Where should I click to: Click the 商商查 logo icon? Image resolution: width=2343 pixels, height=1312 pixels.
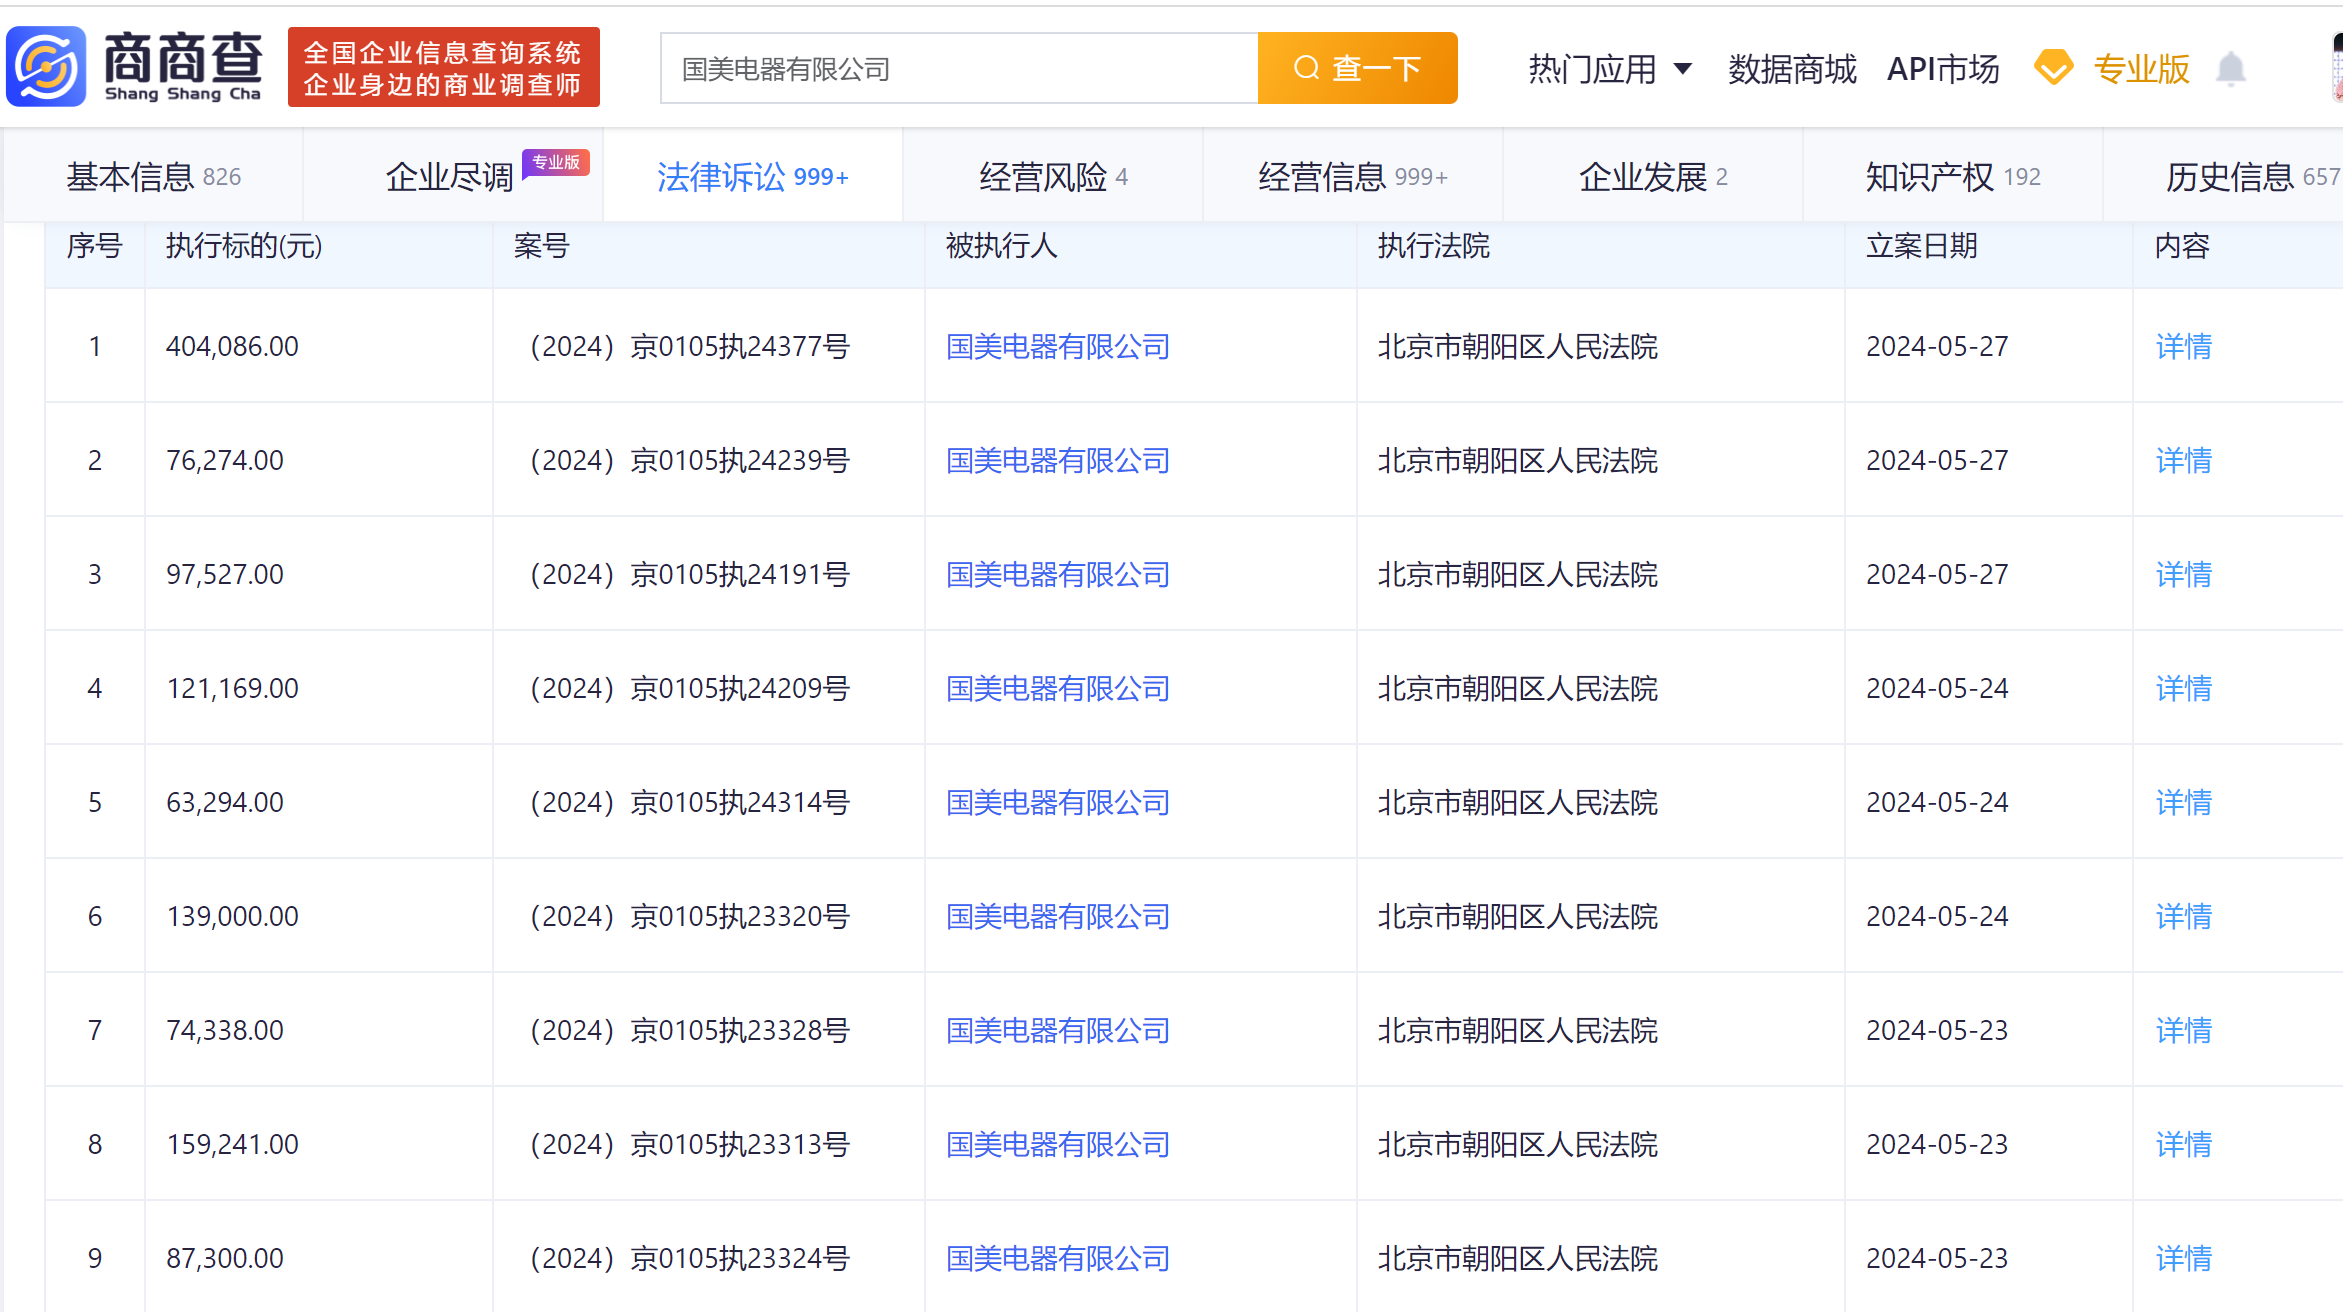click(x=45, y=67)
